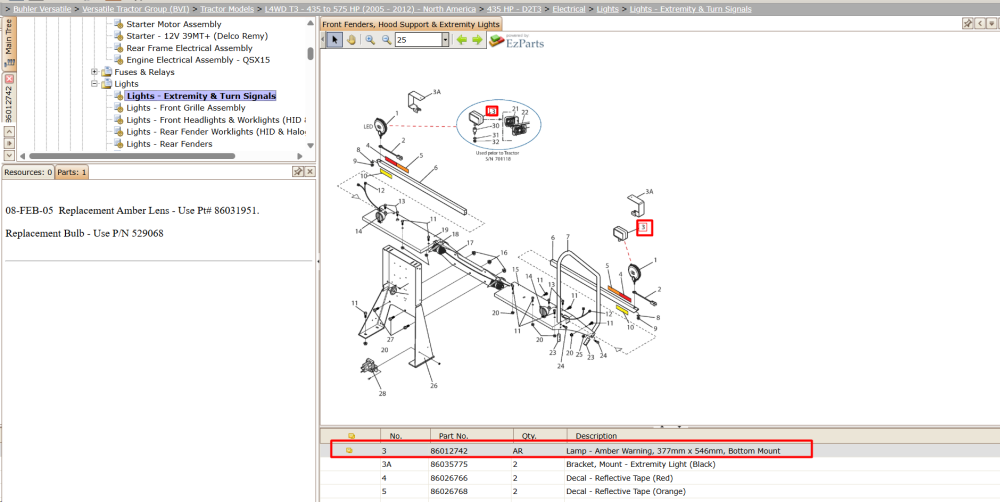This screenshot has height=502, width=1000.
Task: Go back with green left arrow
Action: [462, 40]
